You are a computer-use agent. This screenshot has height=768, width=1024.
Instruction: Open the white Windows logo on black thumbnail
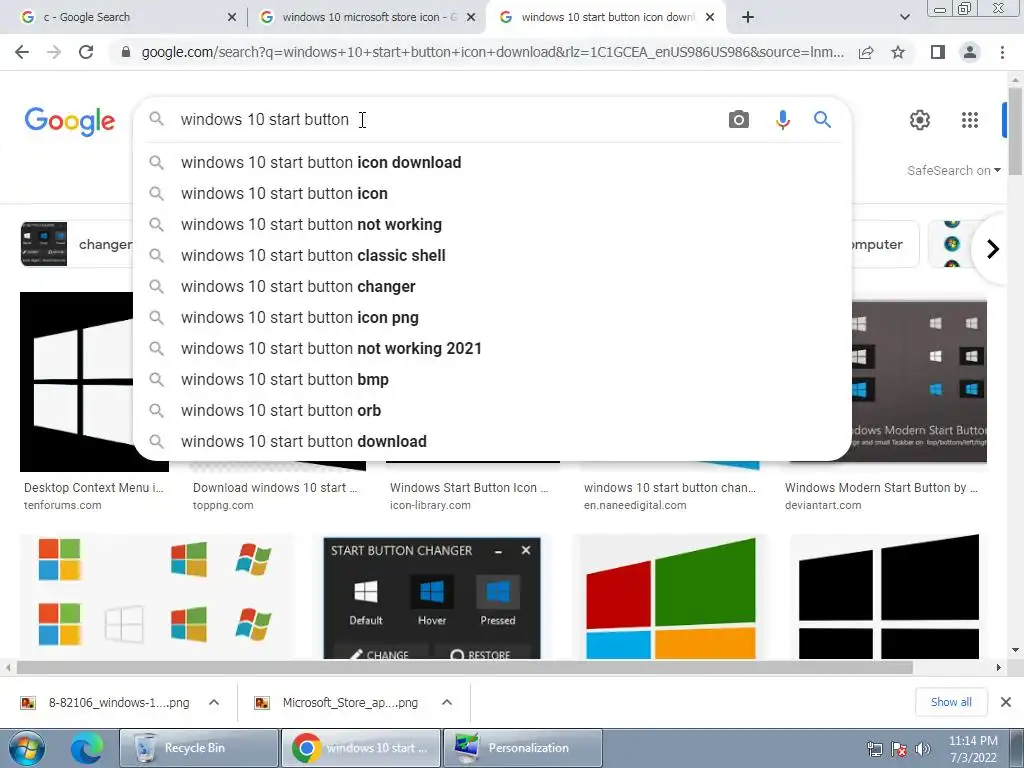pyautogui.click(x=76, y=382)
